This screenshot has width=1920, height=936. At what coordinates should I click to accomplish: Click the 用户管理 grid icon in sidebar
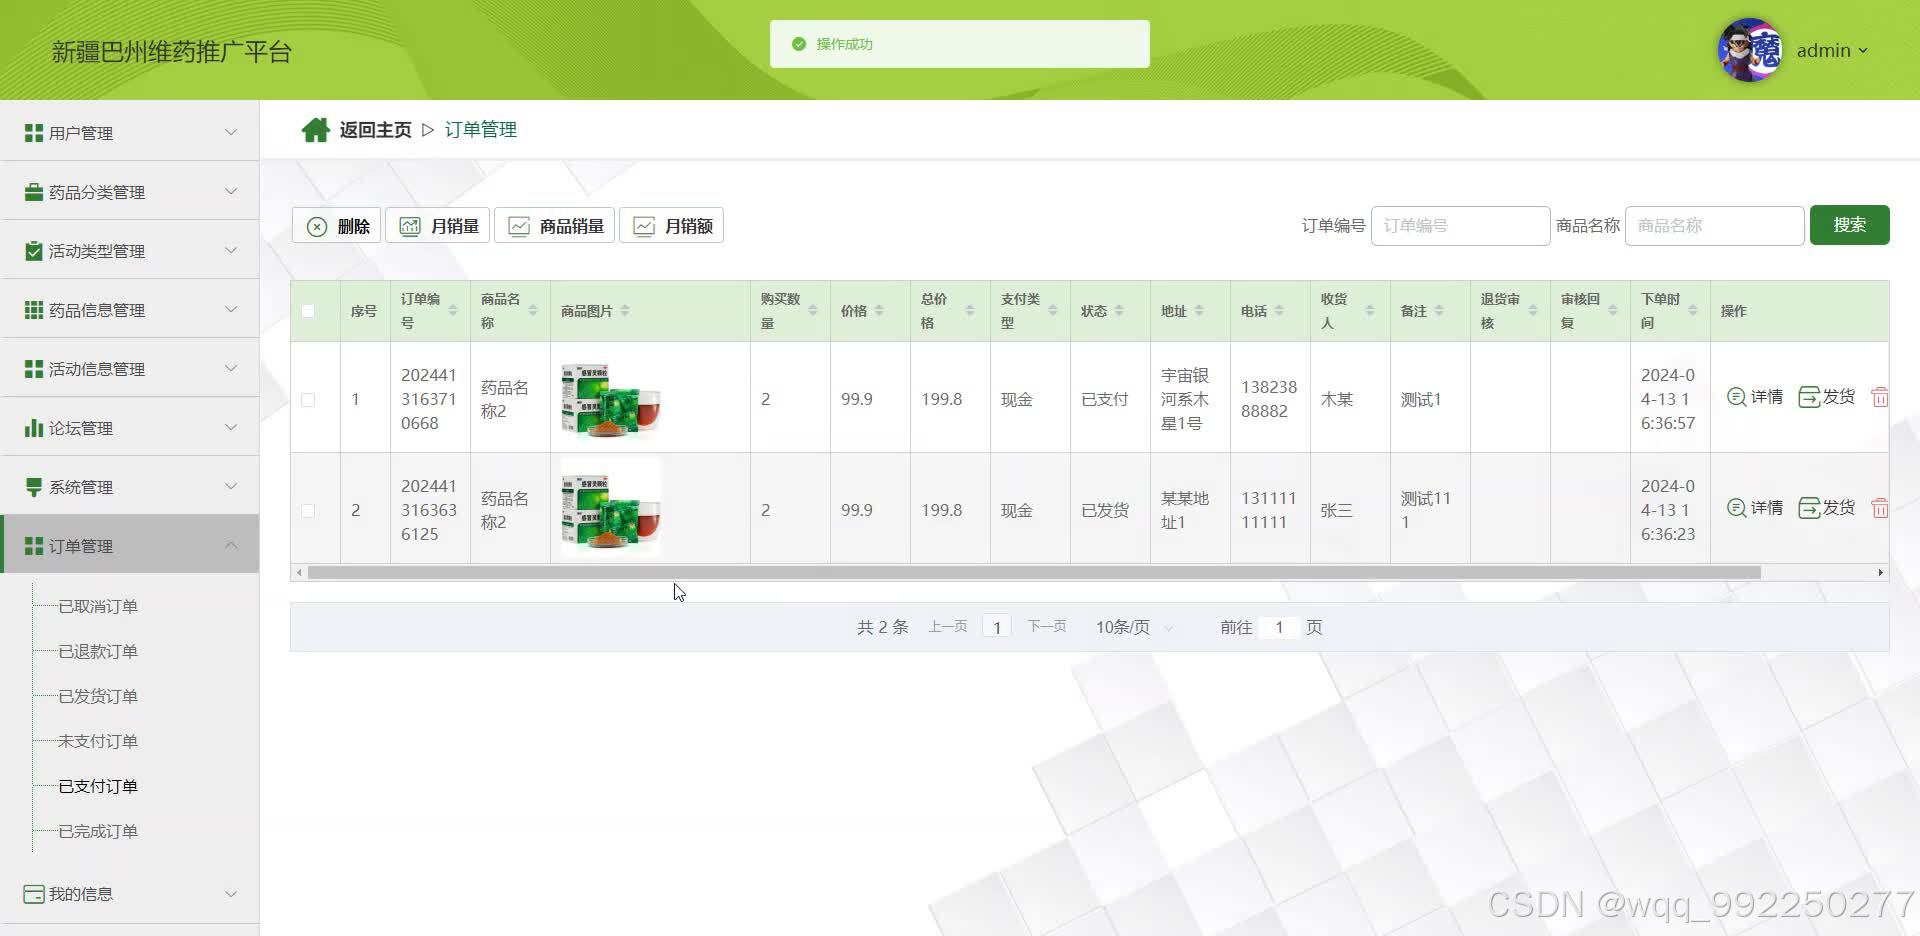(x=34, y=133)
